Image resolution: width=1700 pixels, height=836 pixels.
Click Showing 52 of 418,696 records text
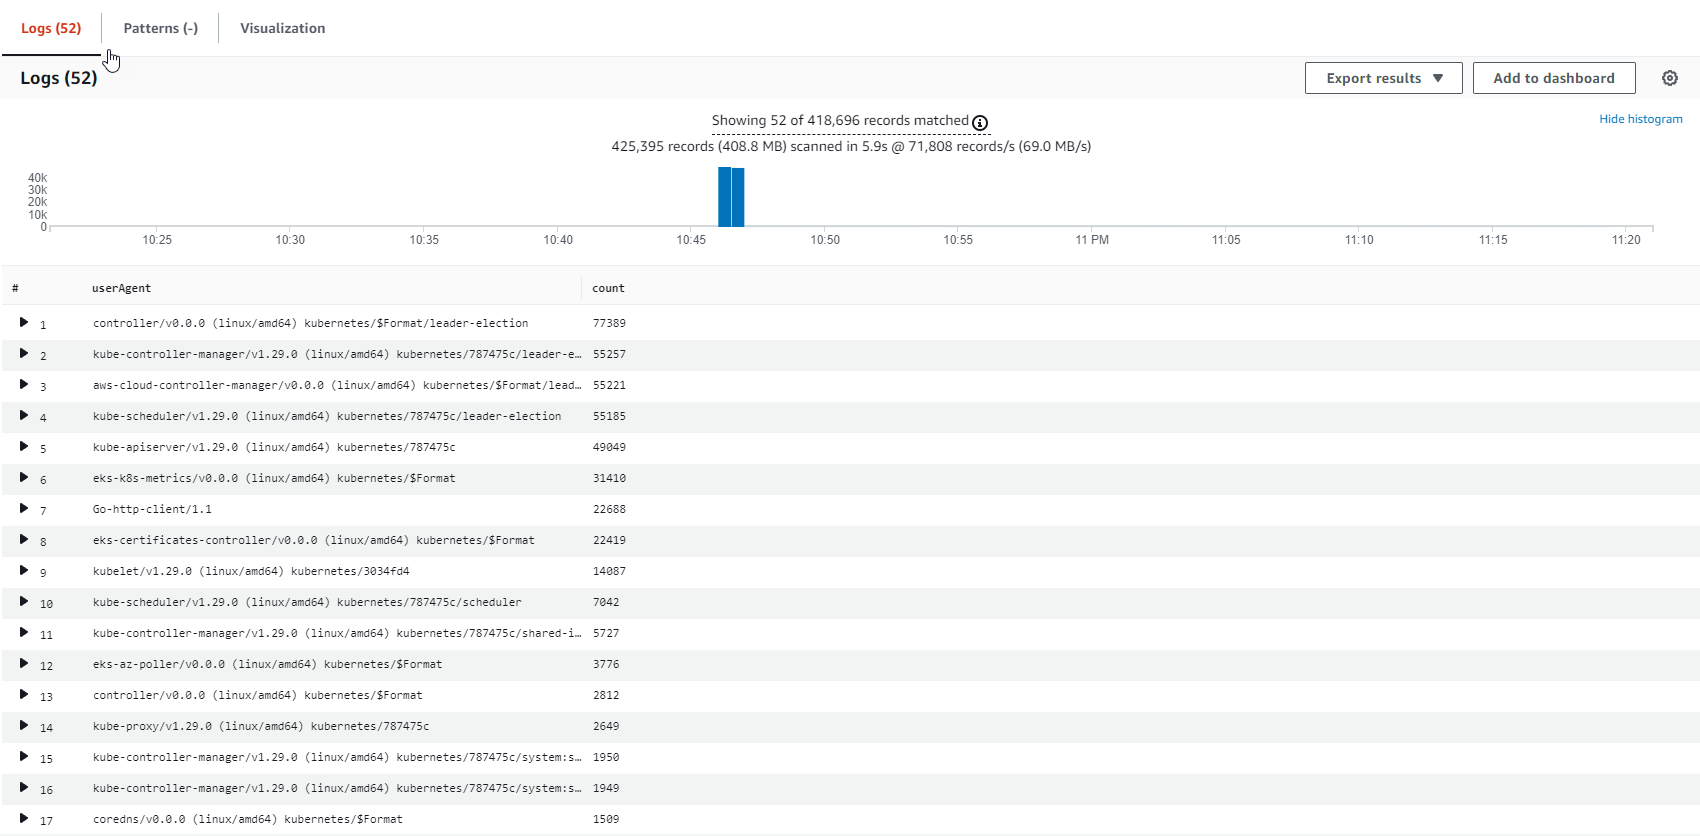pyautogui.click(x=840, y=121)
